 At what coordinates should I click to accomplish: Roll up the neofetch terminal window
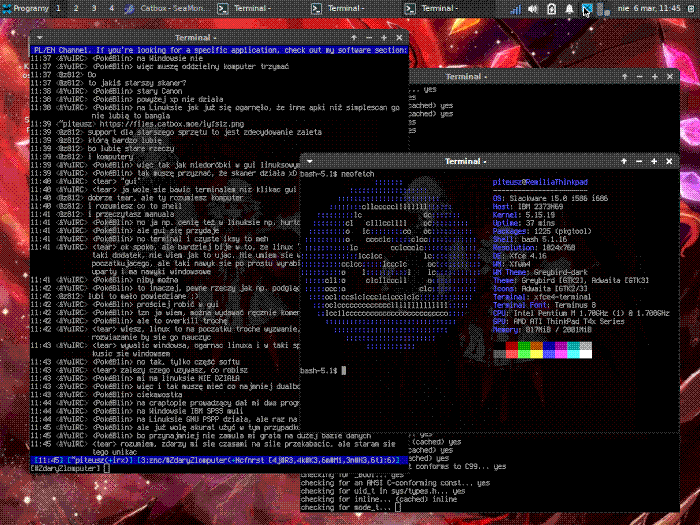(624, 161)
